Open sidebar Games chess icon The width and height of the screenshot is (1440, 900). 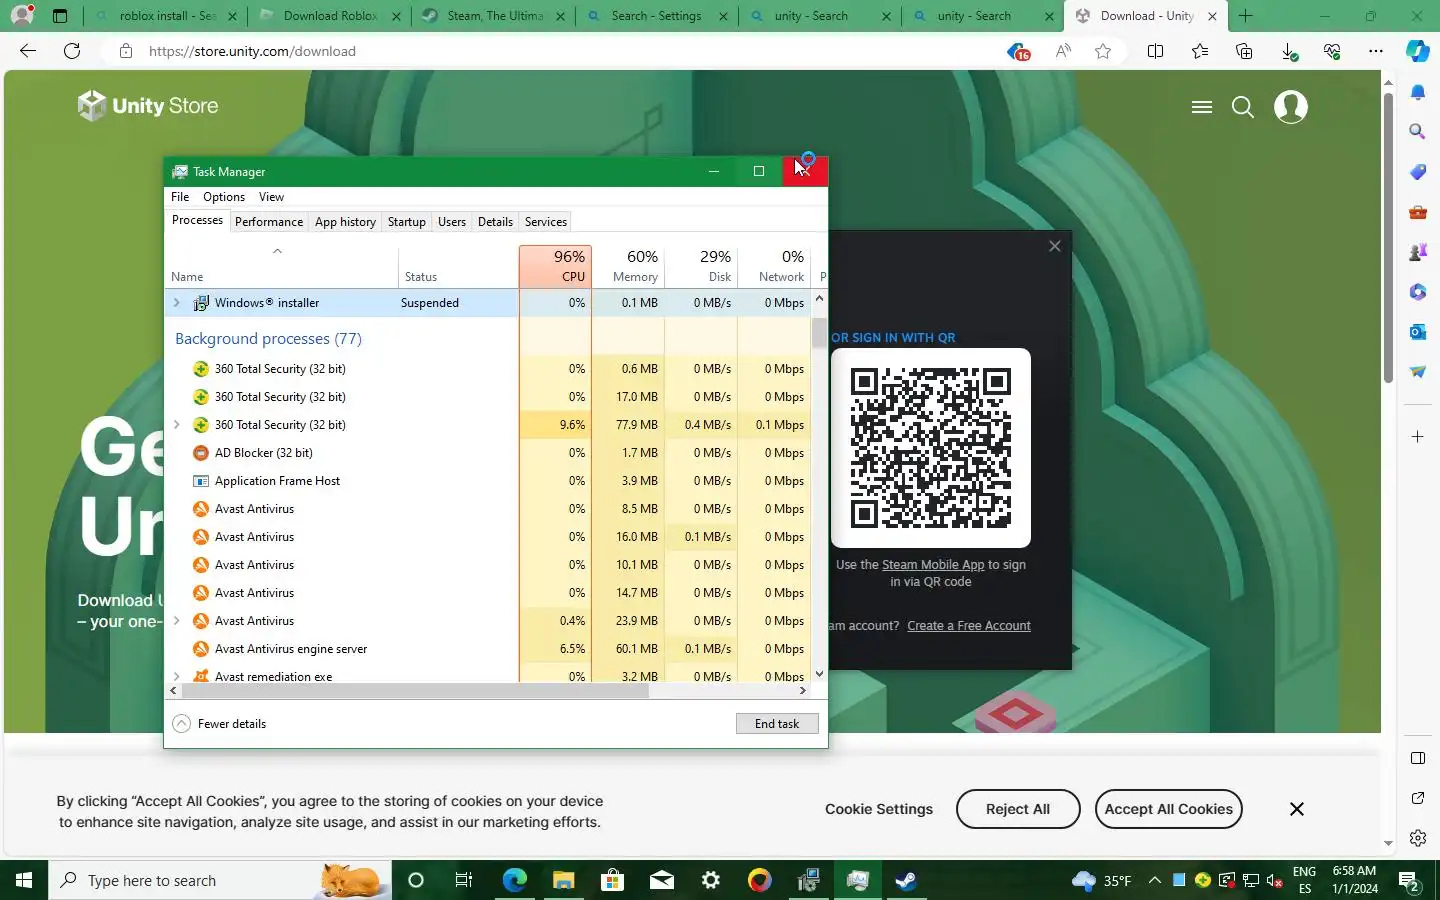(1418, 252)
